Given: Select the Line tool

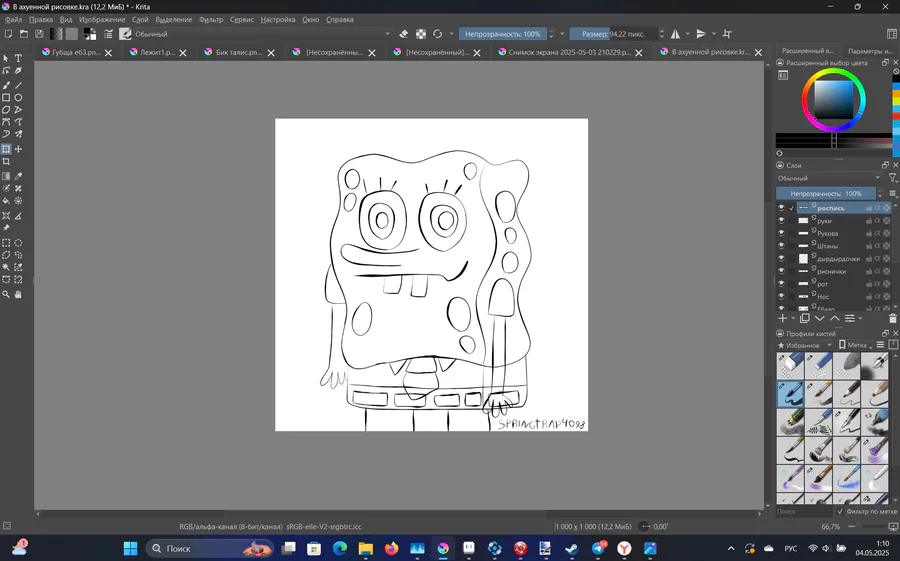Looking at the screenshot, I should pyautogui.click(x=18, y=85).
